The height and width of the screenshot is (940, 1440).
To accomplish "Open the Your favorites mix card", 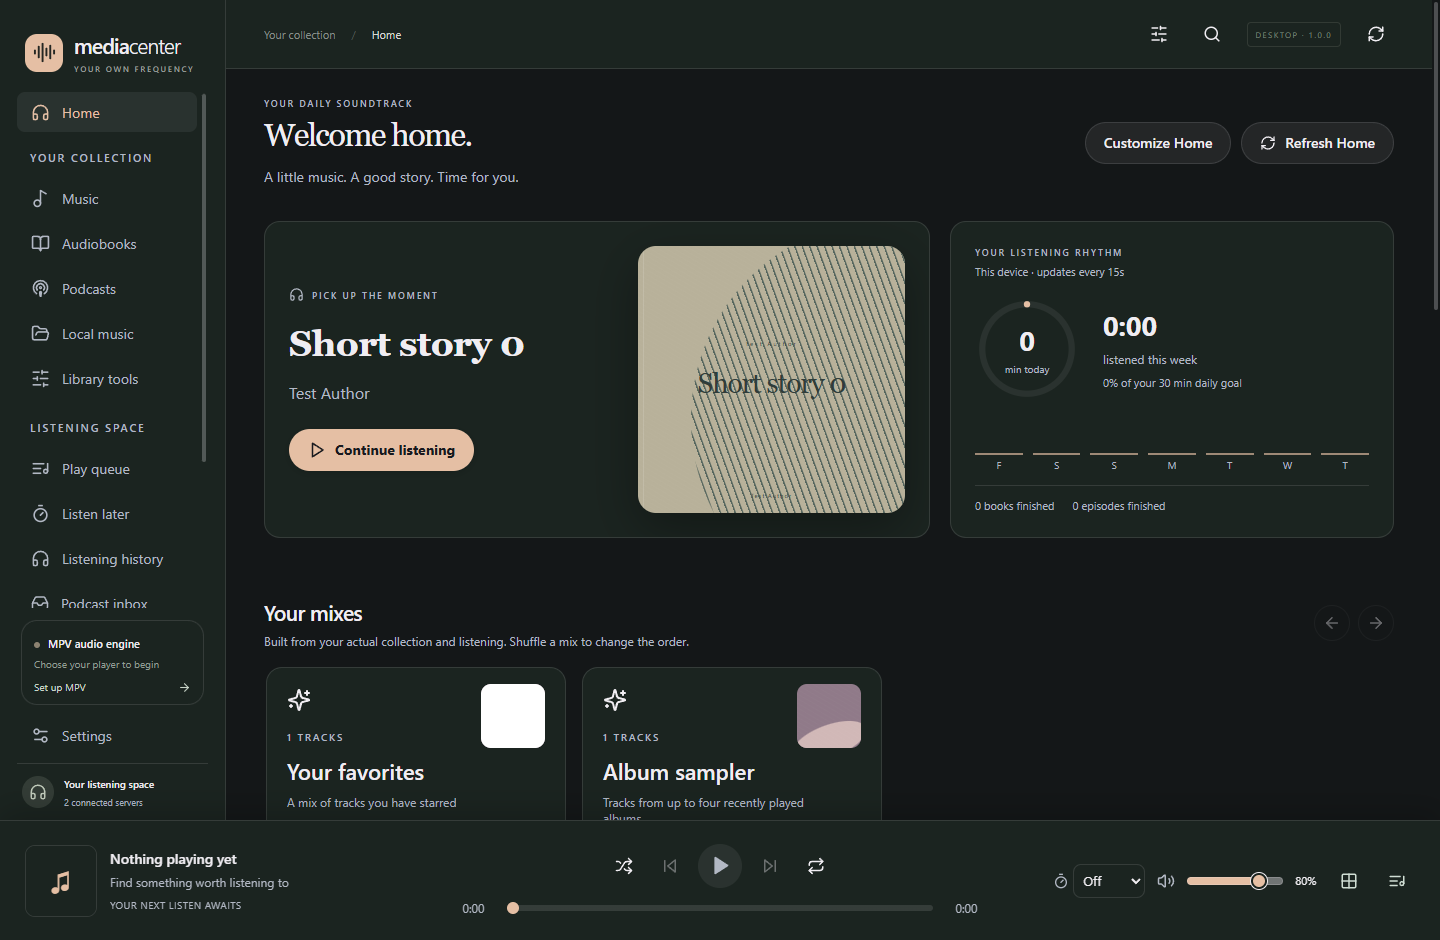I will [416, 744].
